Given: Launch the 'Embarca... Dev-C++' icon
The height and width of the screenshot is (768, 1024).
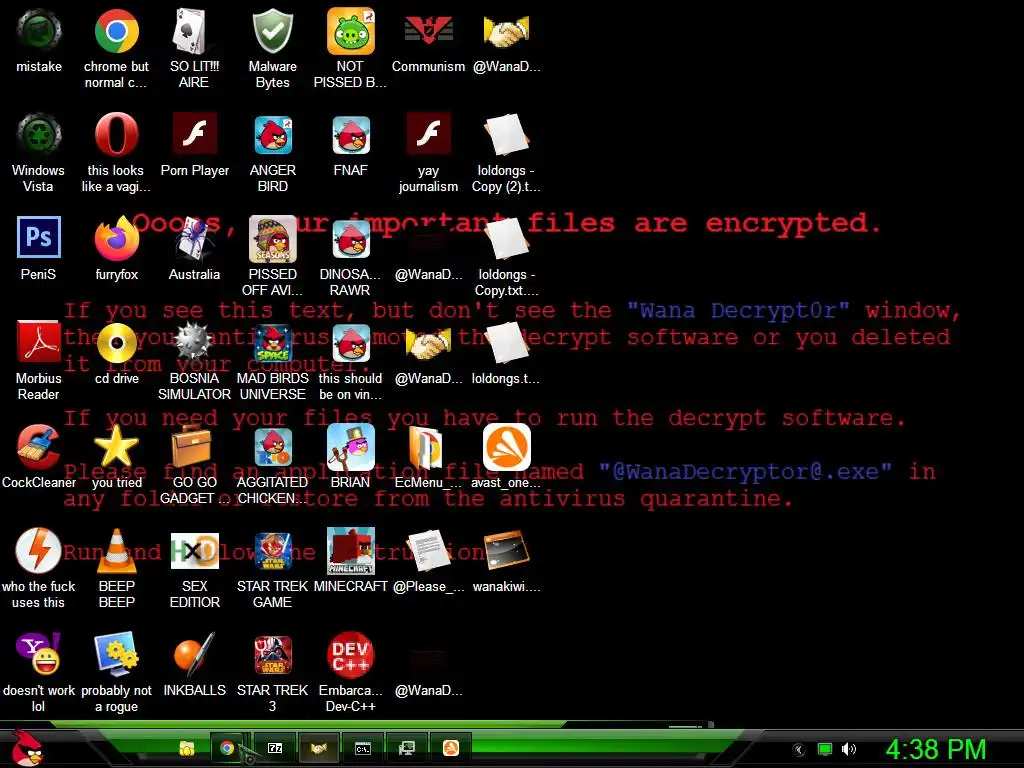Looking at the screenshot, I should click(x=351, y=654).
